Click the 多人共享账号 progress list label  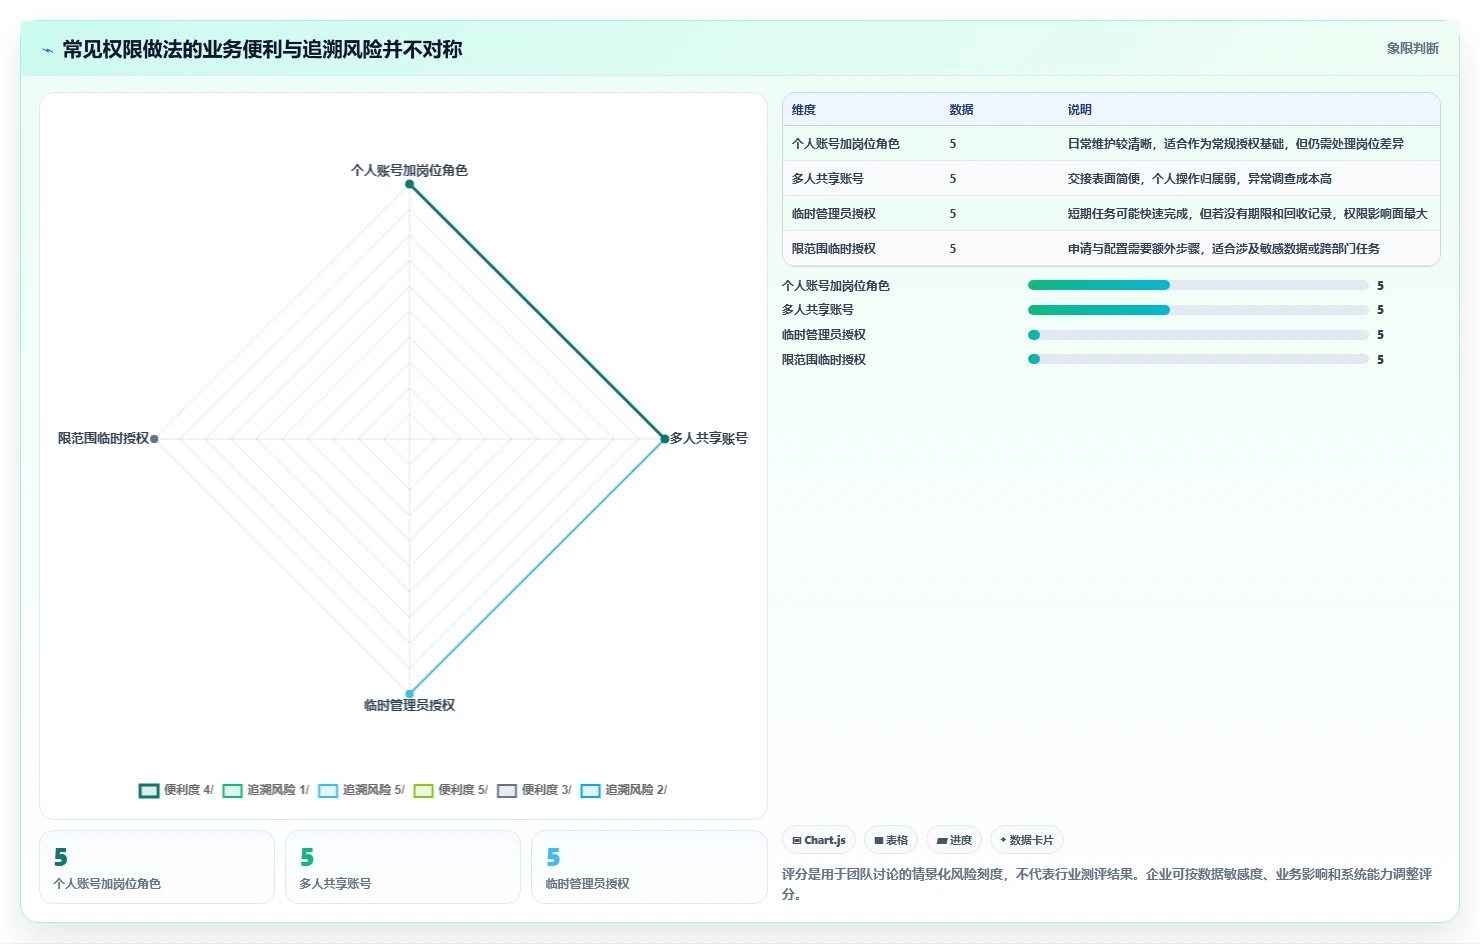click(818, 310)
